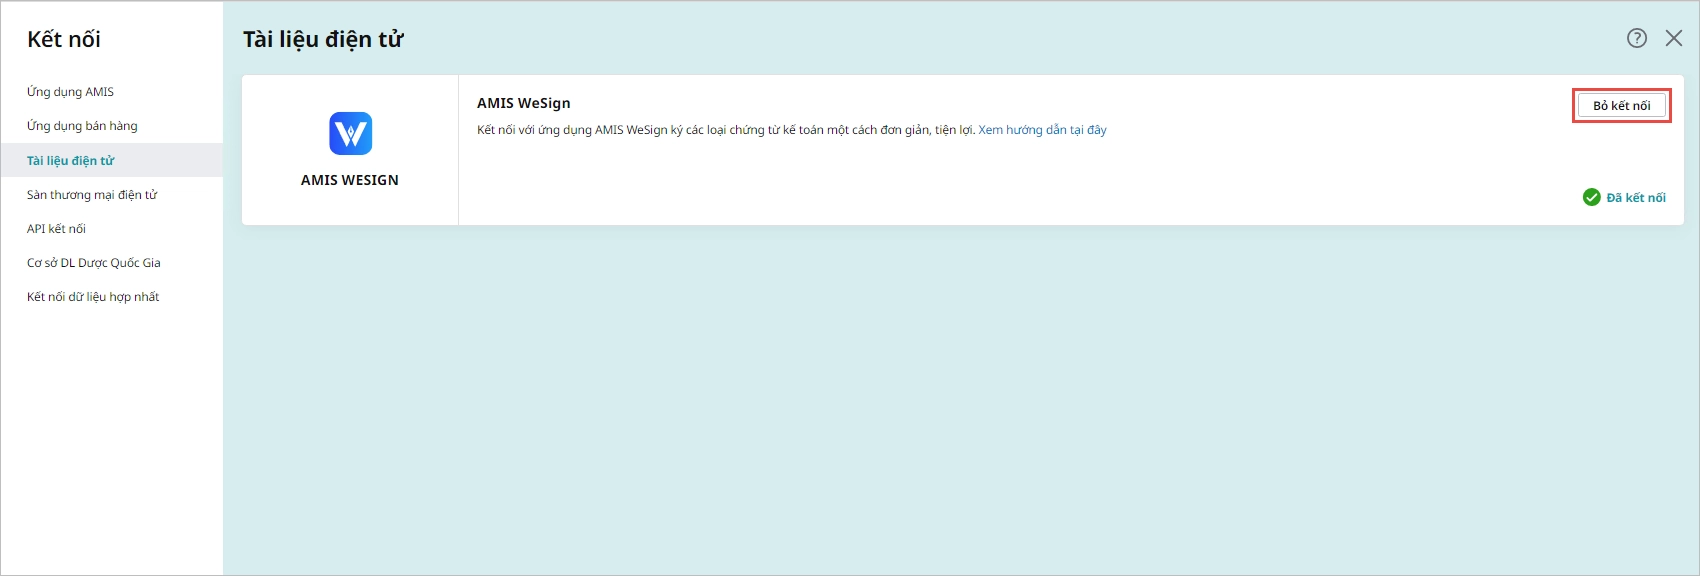Select Ứng dụng AMIS in sidebar
The width and height of the screenshot is (1700, 576).
click(112, 92)
